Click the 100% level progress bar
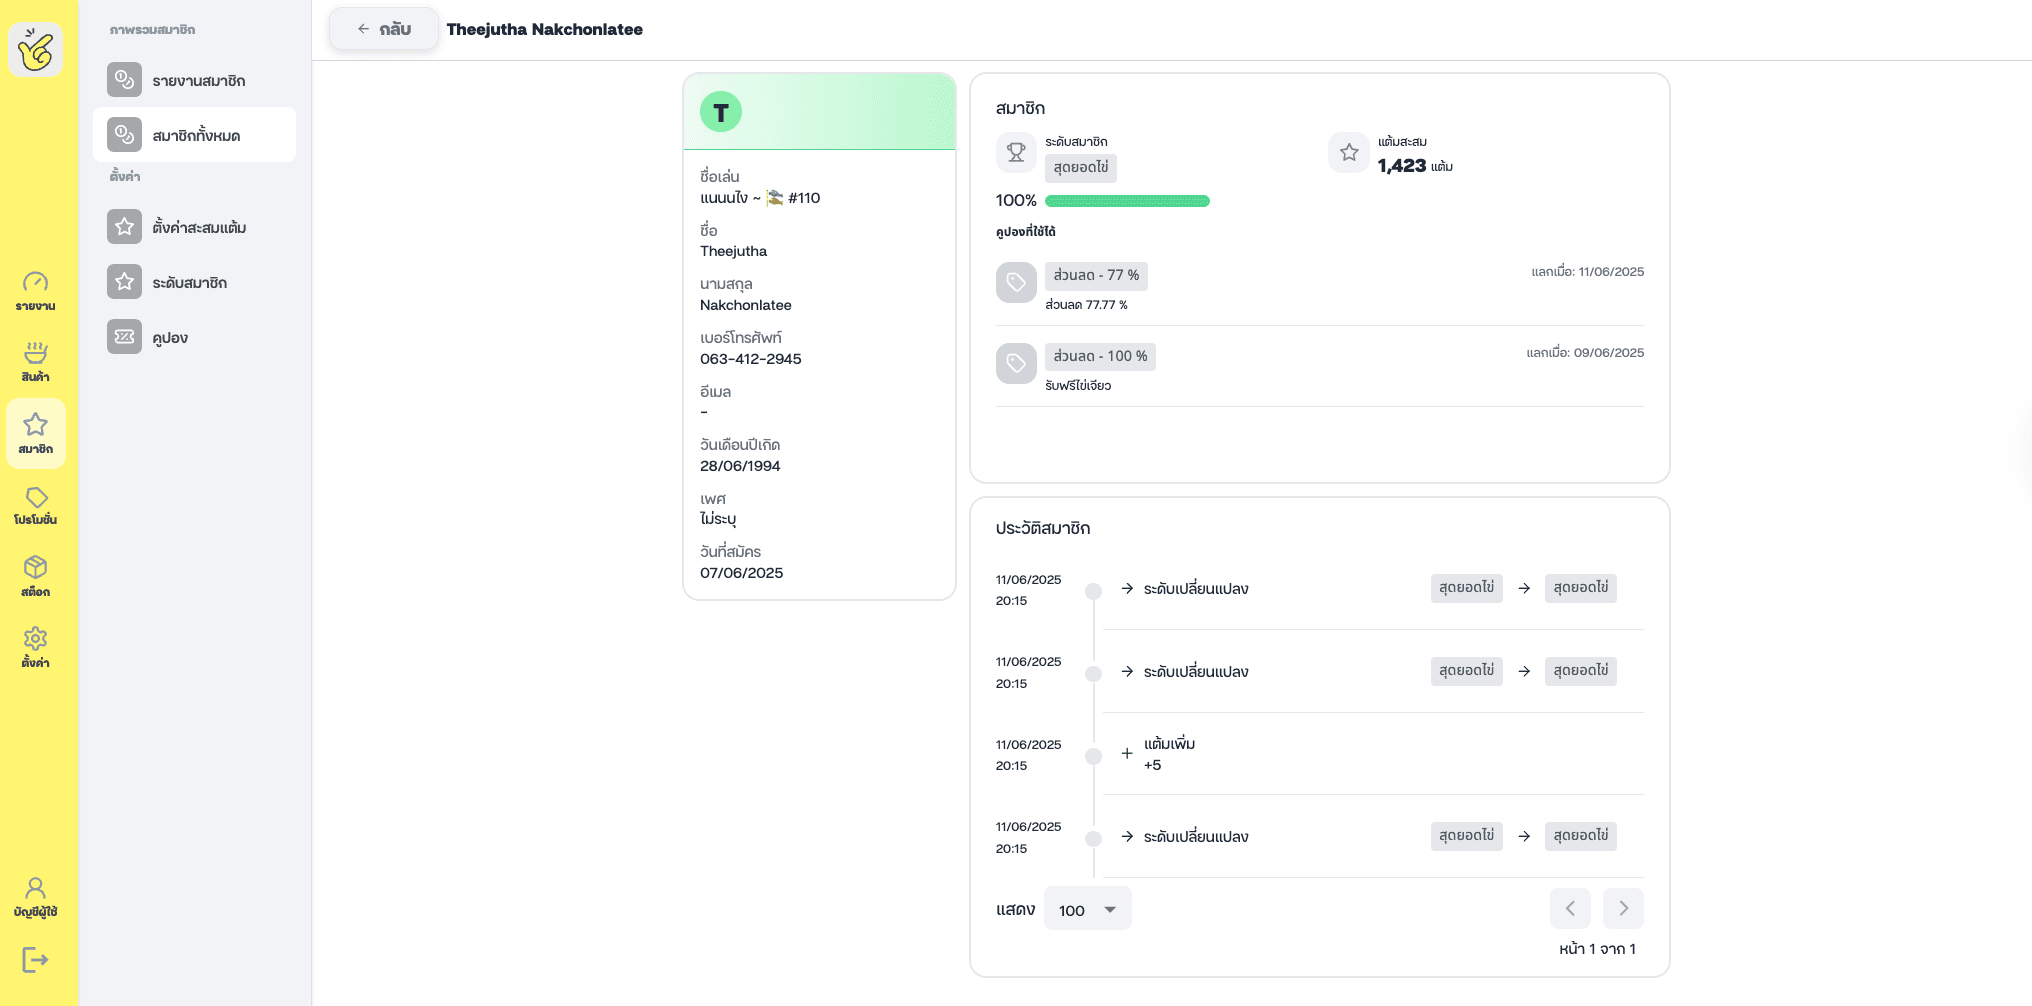 (1127, 201)
